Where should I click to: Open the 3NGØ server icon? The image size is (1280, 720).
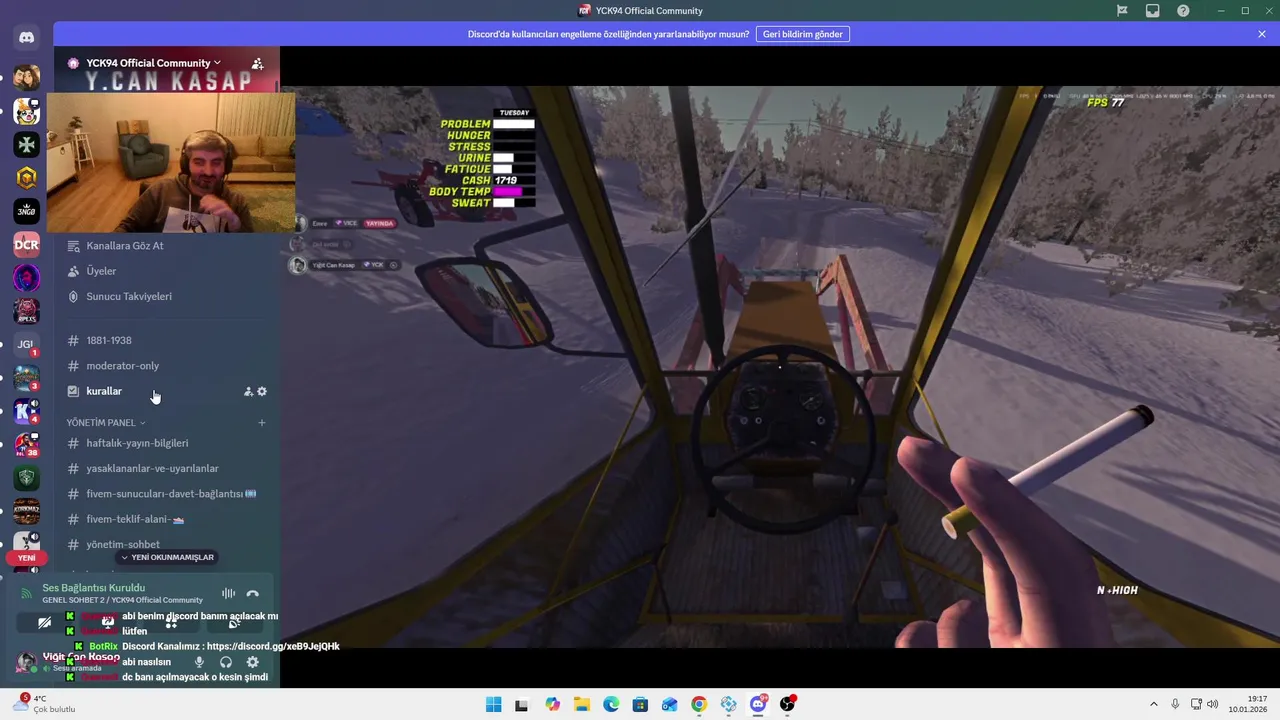[27, 211]
